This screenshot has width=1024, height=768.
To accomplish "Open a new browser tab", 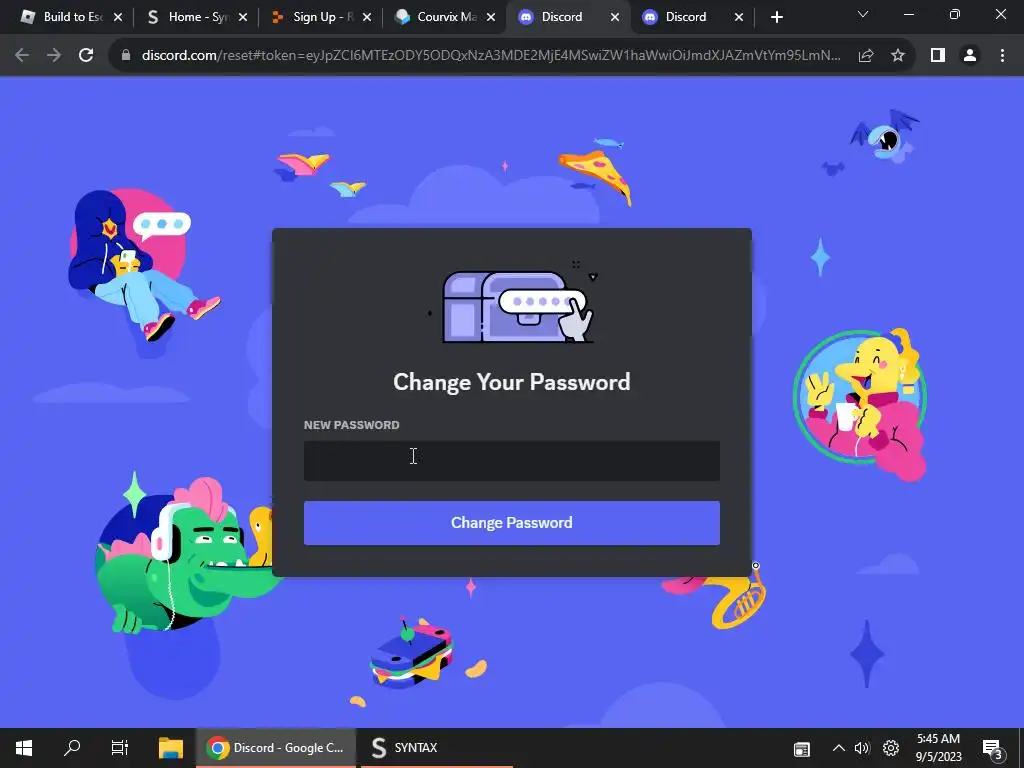I will [776, 18].
